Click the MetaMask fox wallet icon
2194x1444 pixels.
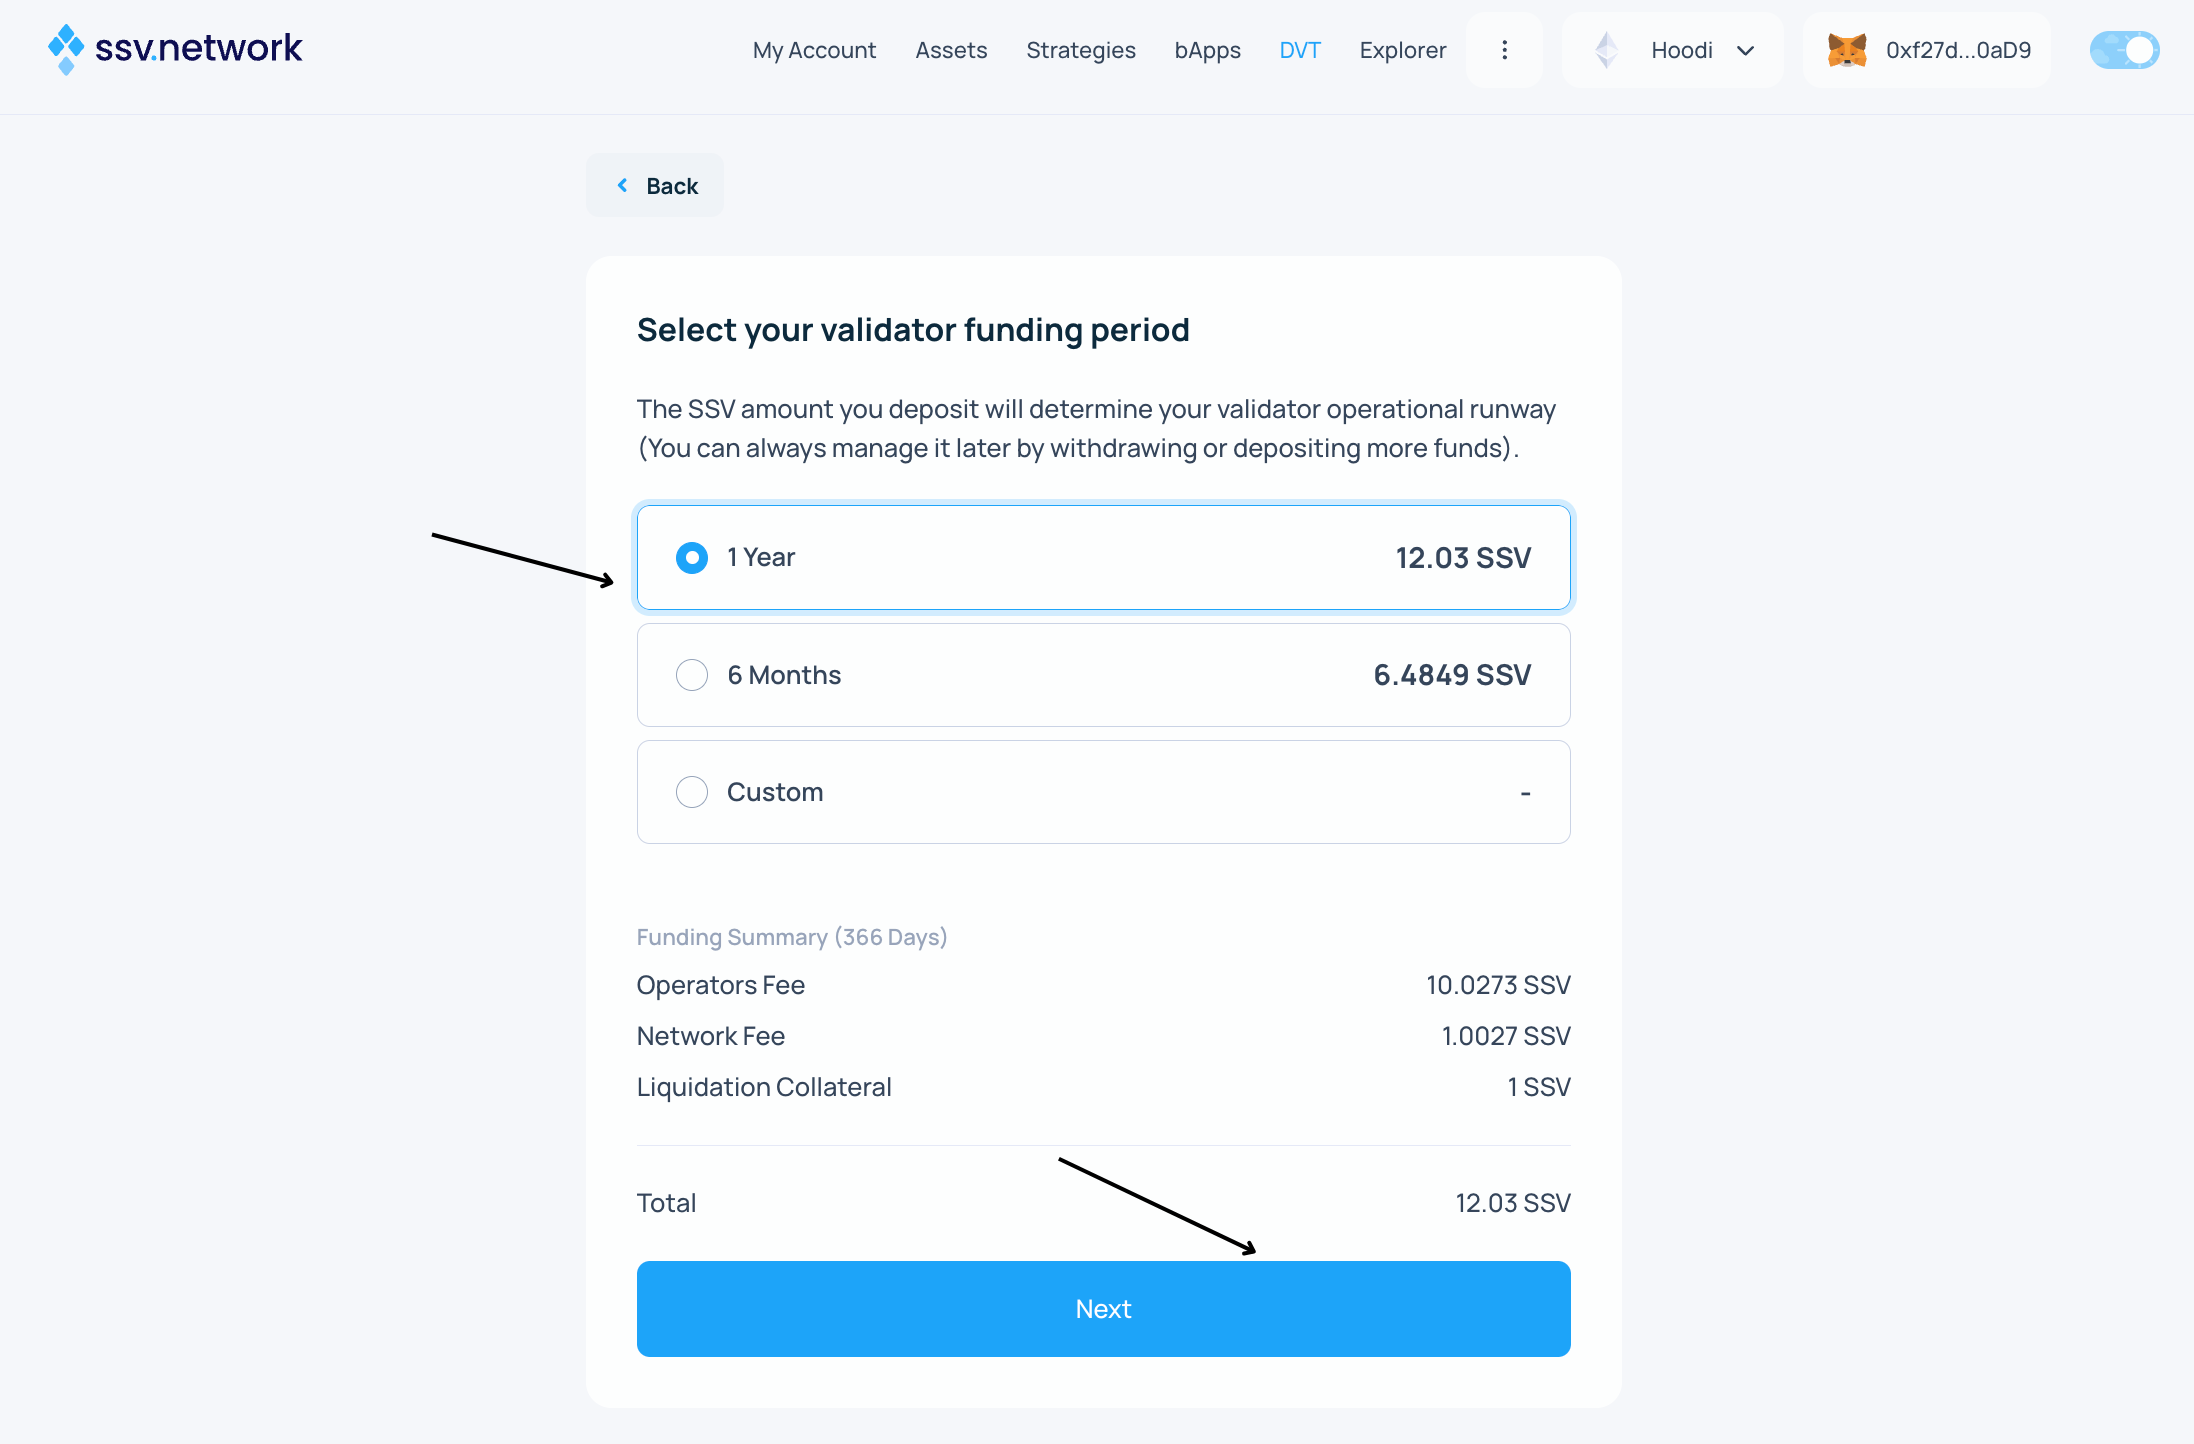(x=1847, y=50)
